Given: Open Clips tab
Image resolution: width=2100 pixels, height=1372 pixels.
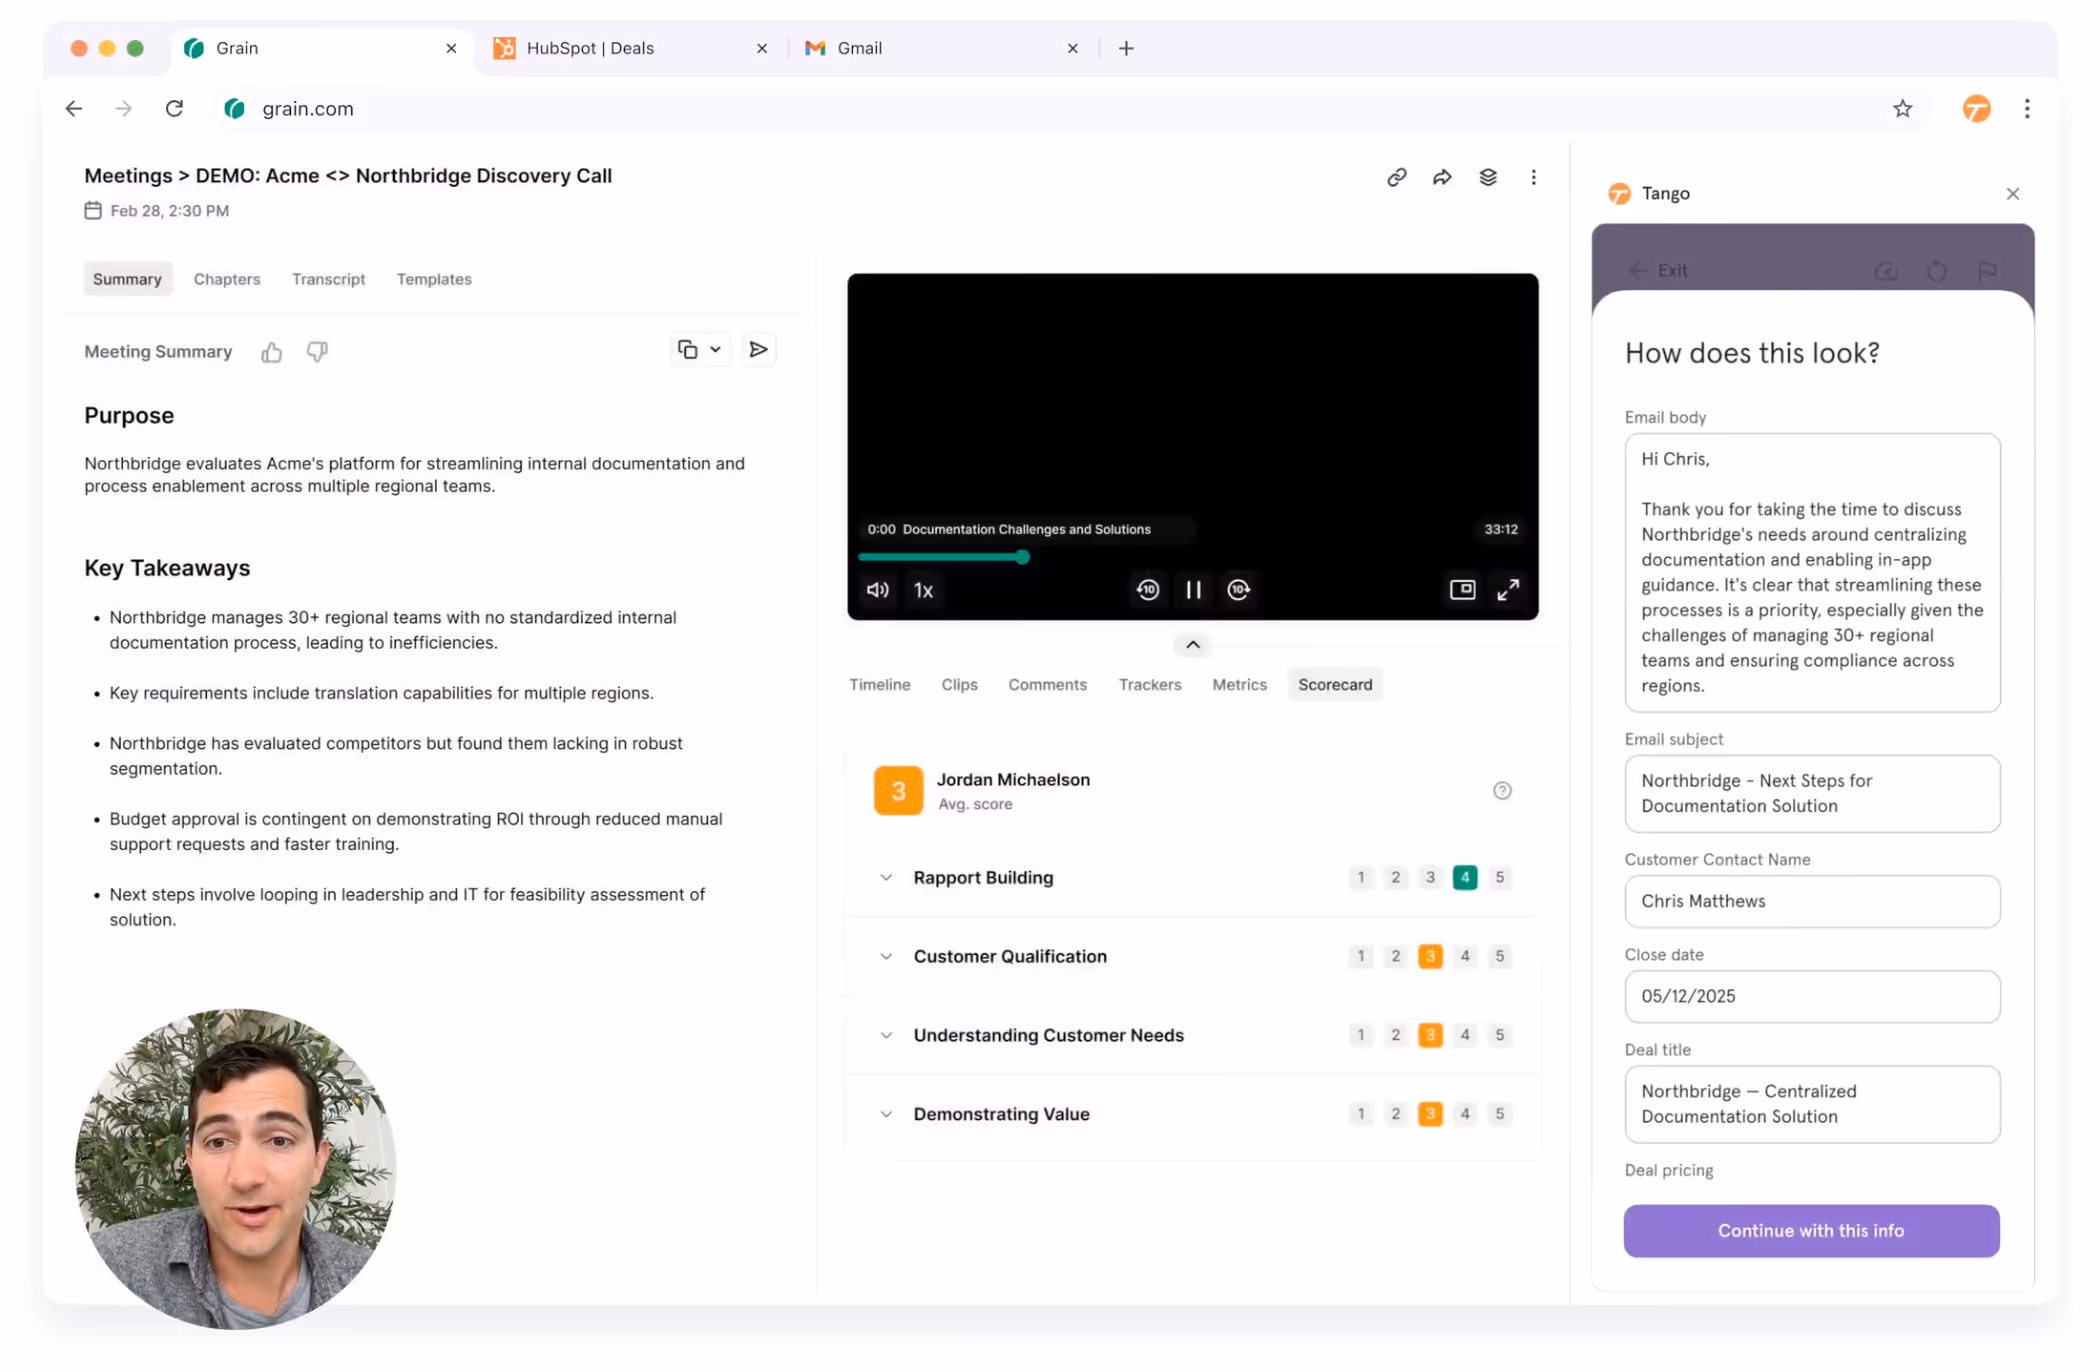Looking at the screenshot, I should pos(959,685).
